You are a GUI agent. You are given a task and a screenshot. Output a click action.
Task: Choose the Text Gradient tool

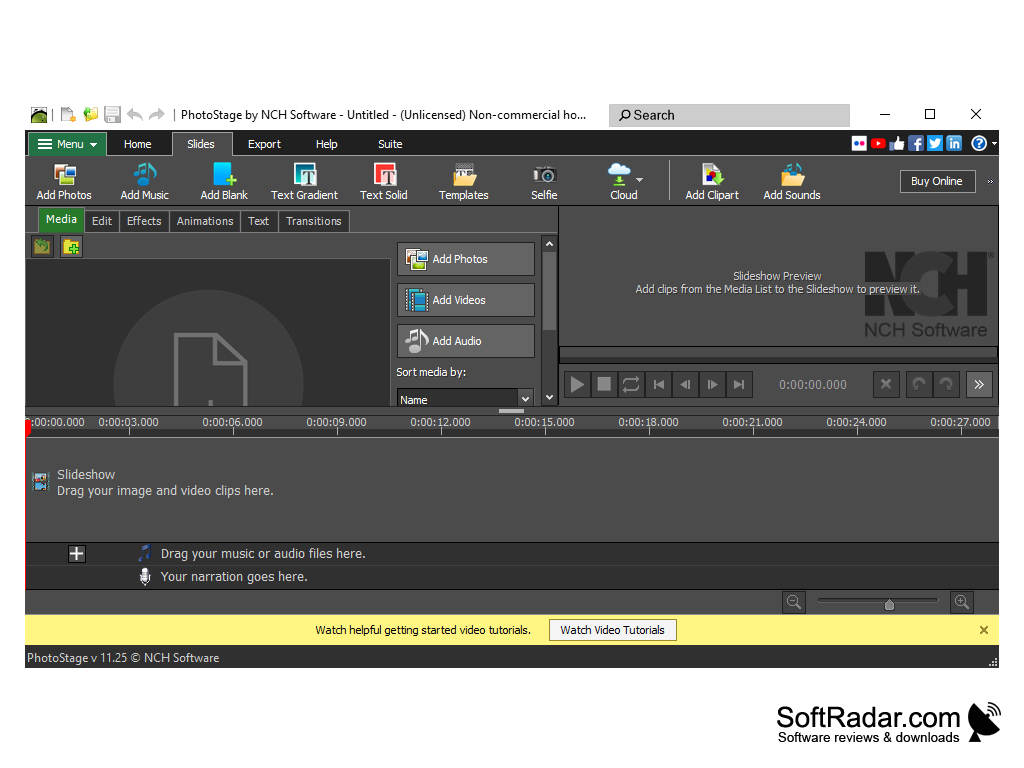pyautogui.click(x=304, y=182)
